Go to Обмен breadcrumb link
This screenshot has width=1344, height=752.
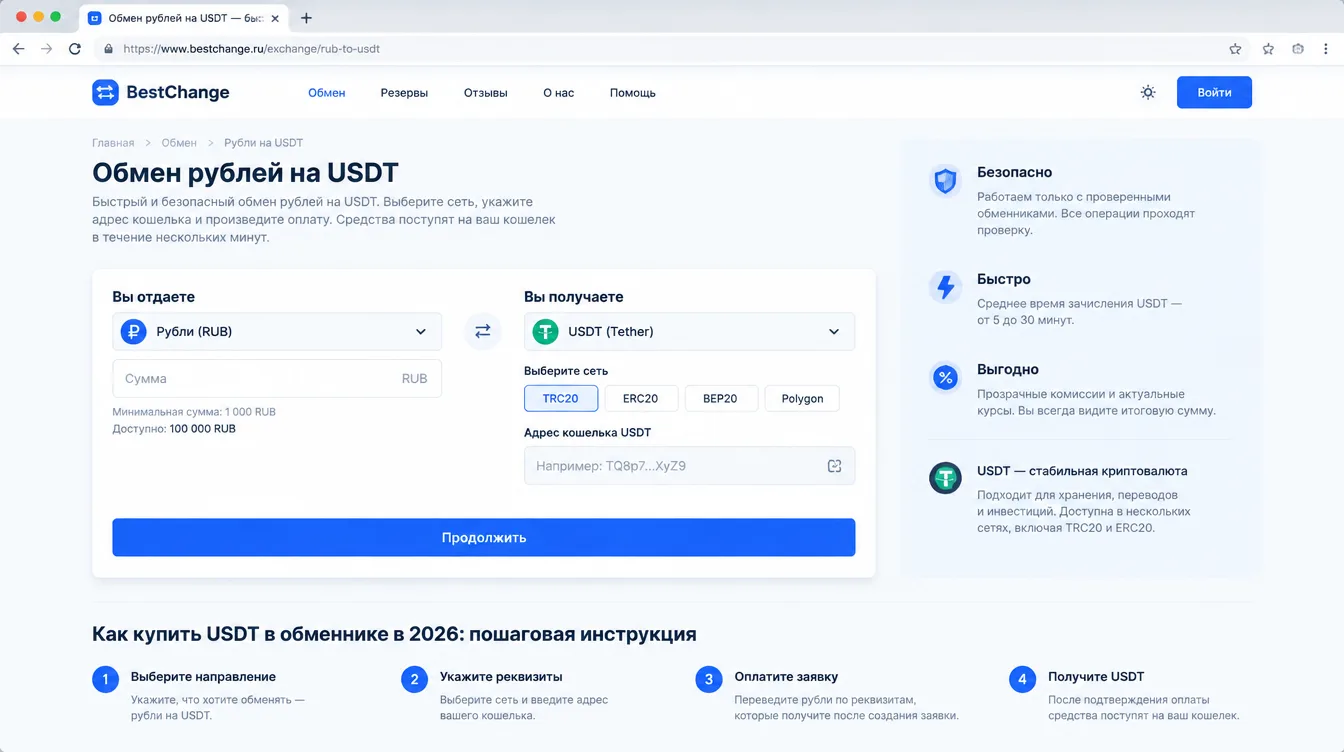[x=179, y=143]
